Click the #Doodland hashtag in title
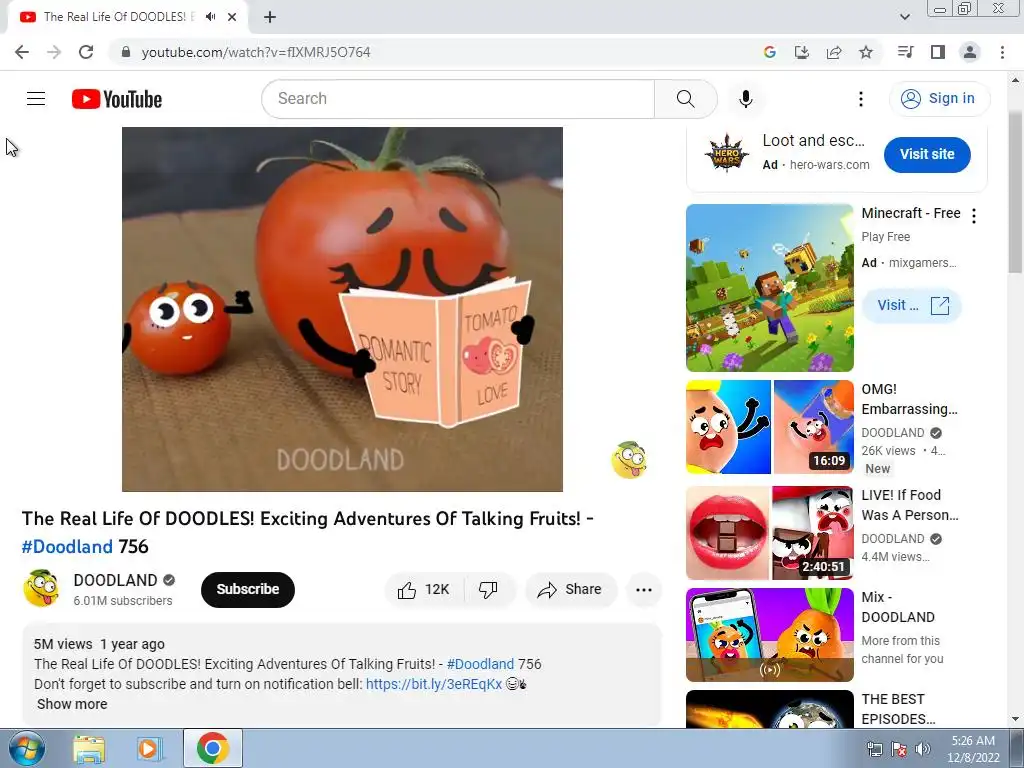The height and width of the screenshot is (768, 1024). (x=67, y=547)
